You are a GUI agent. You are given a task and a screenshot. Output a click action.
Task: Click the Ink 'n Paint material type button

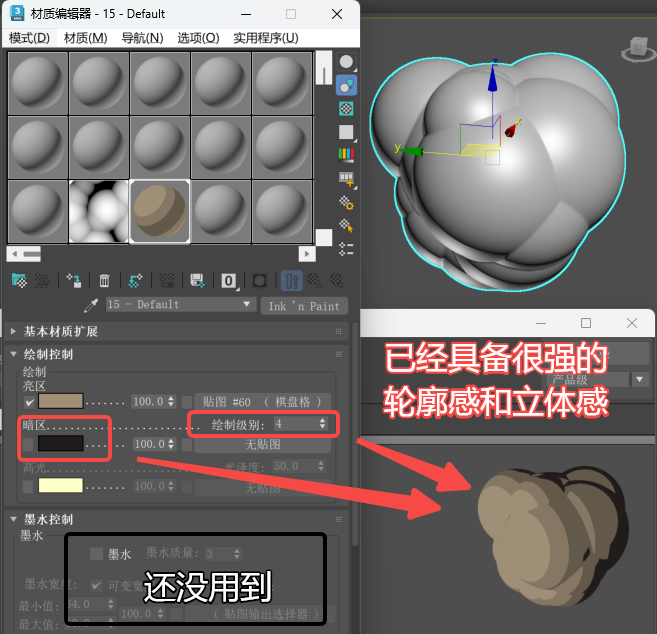304,306
